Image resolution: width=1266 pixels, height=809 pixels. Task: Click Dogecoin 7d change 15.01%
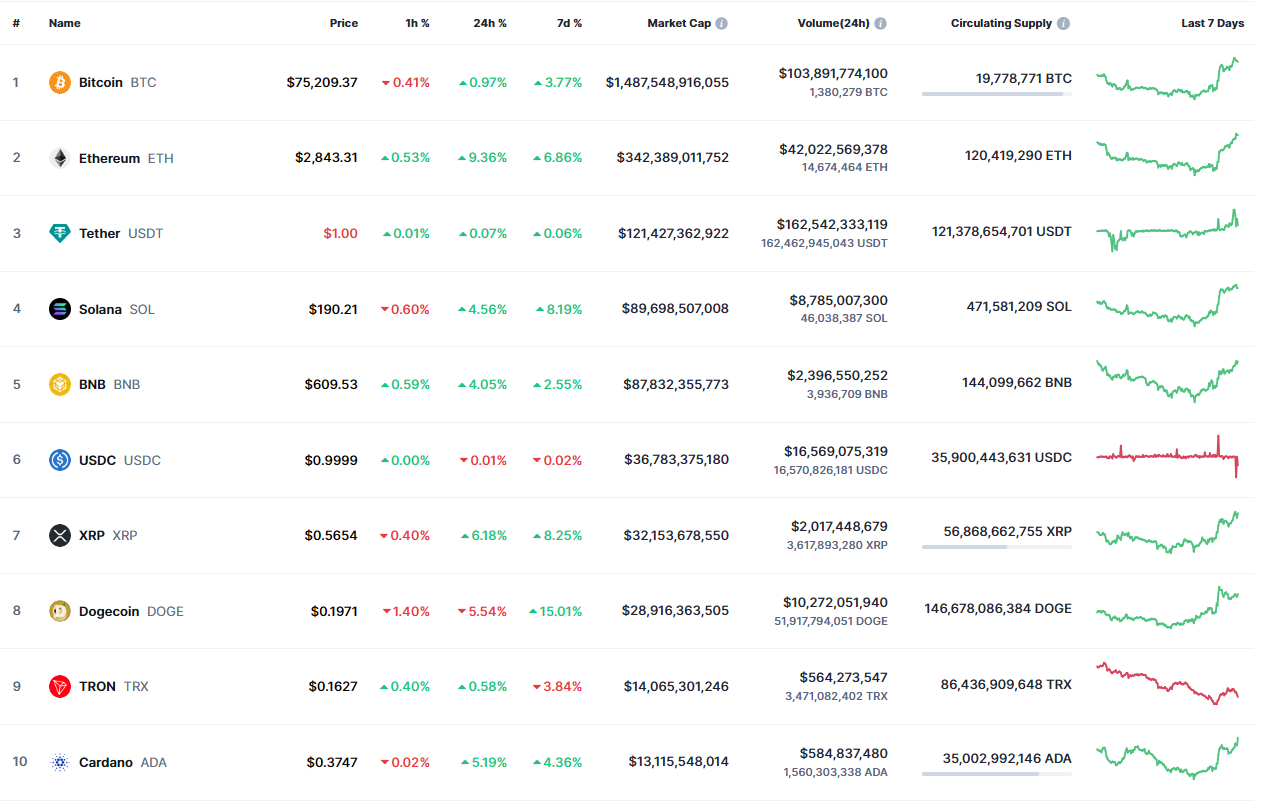(x=555, y=611)
